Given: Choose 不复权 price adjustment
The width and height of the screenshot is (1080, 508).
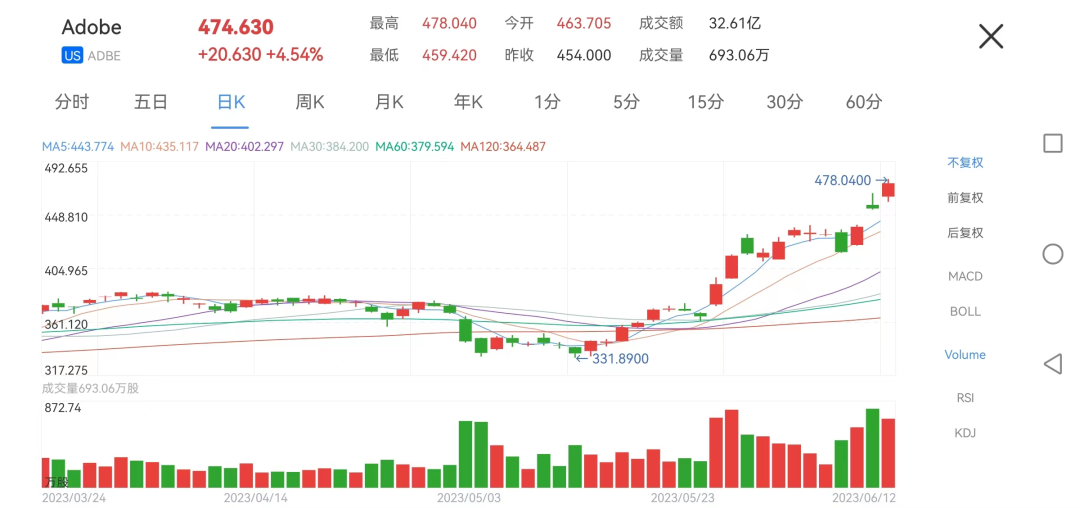Looking at the screenshot, I should coord(965,163).
